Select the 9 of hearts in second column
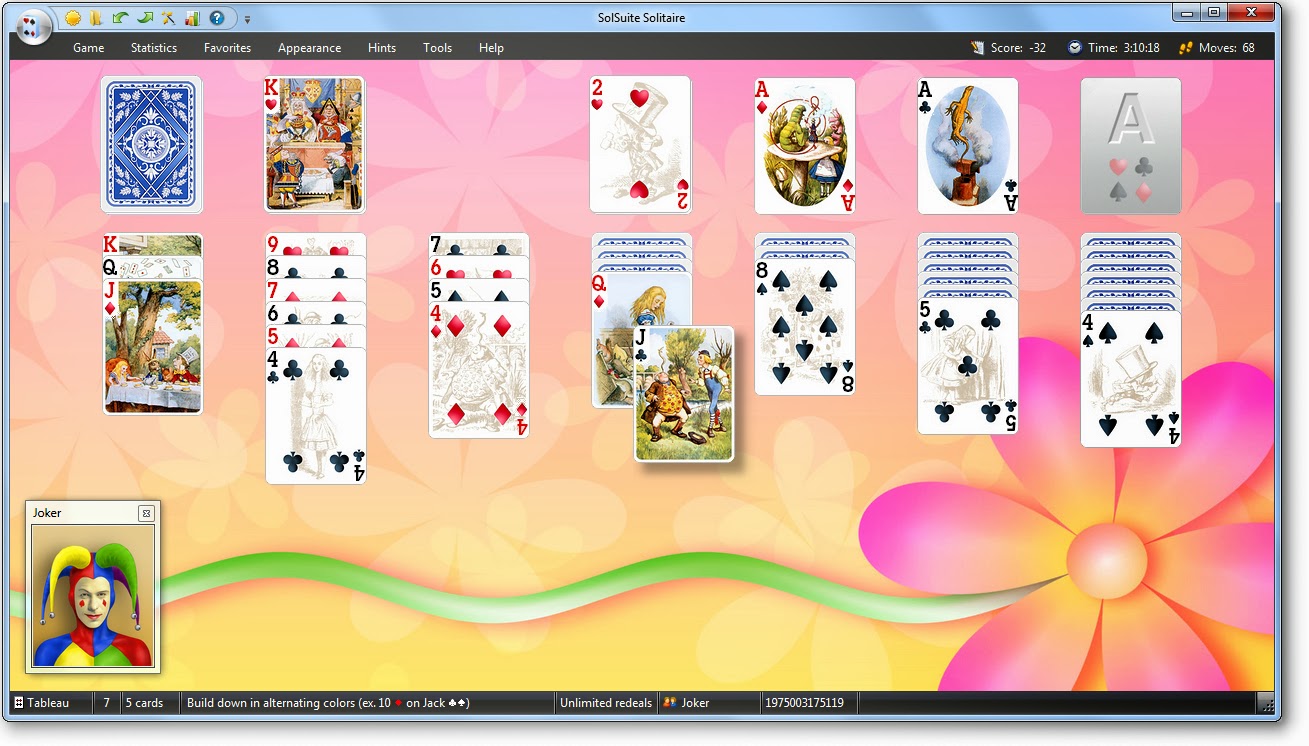This screenshot has width=1309, height=746. click(x=316, y=245)
